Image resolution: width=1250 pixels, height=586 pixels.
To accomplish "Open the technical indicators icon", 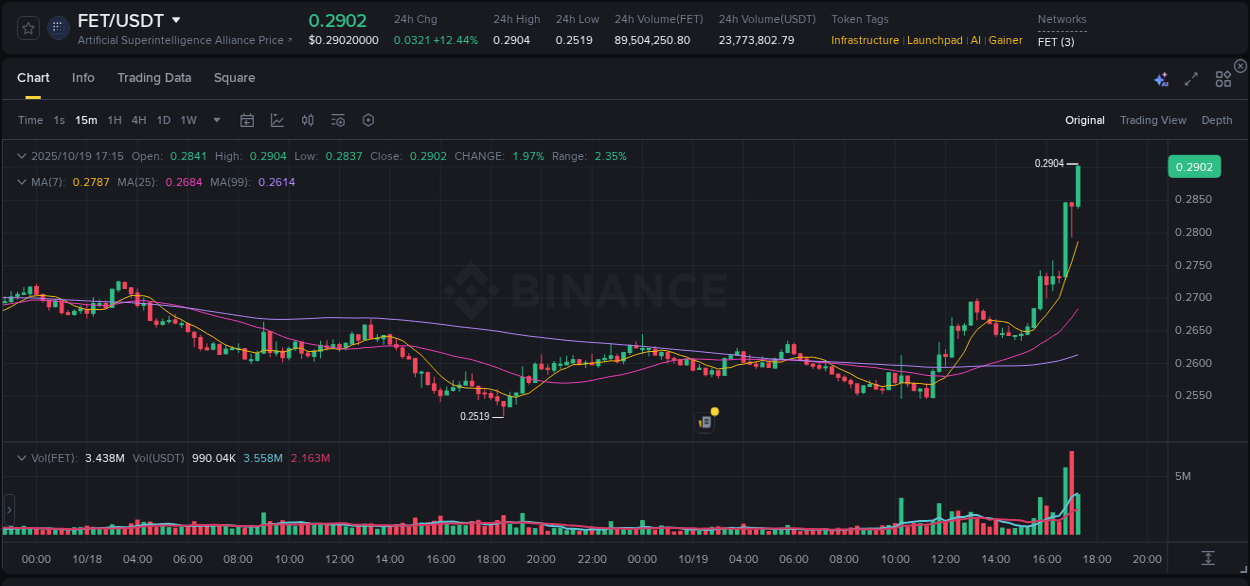I will 338,120.
